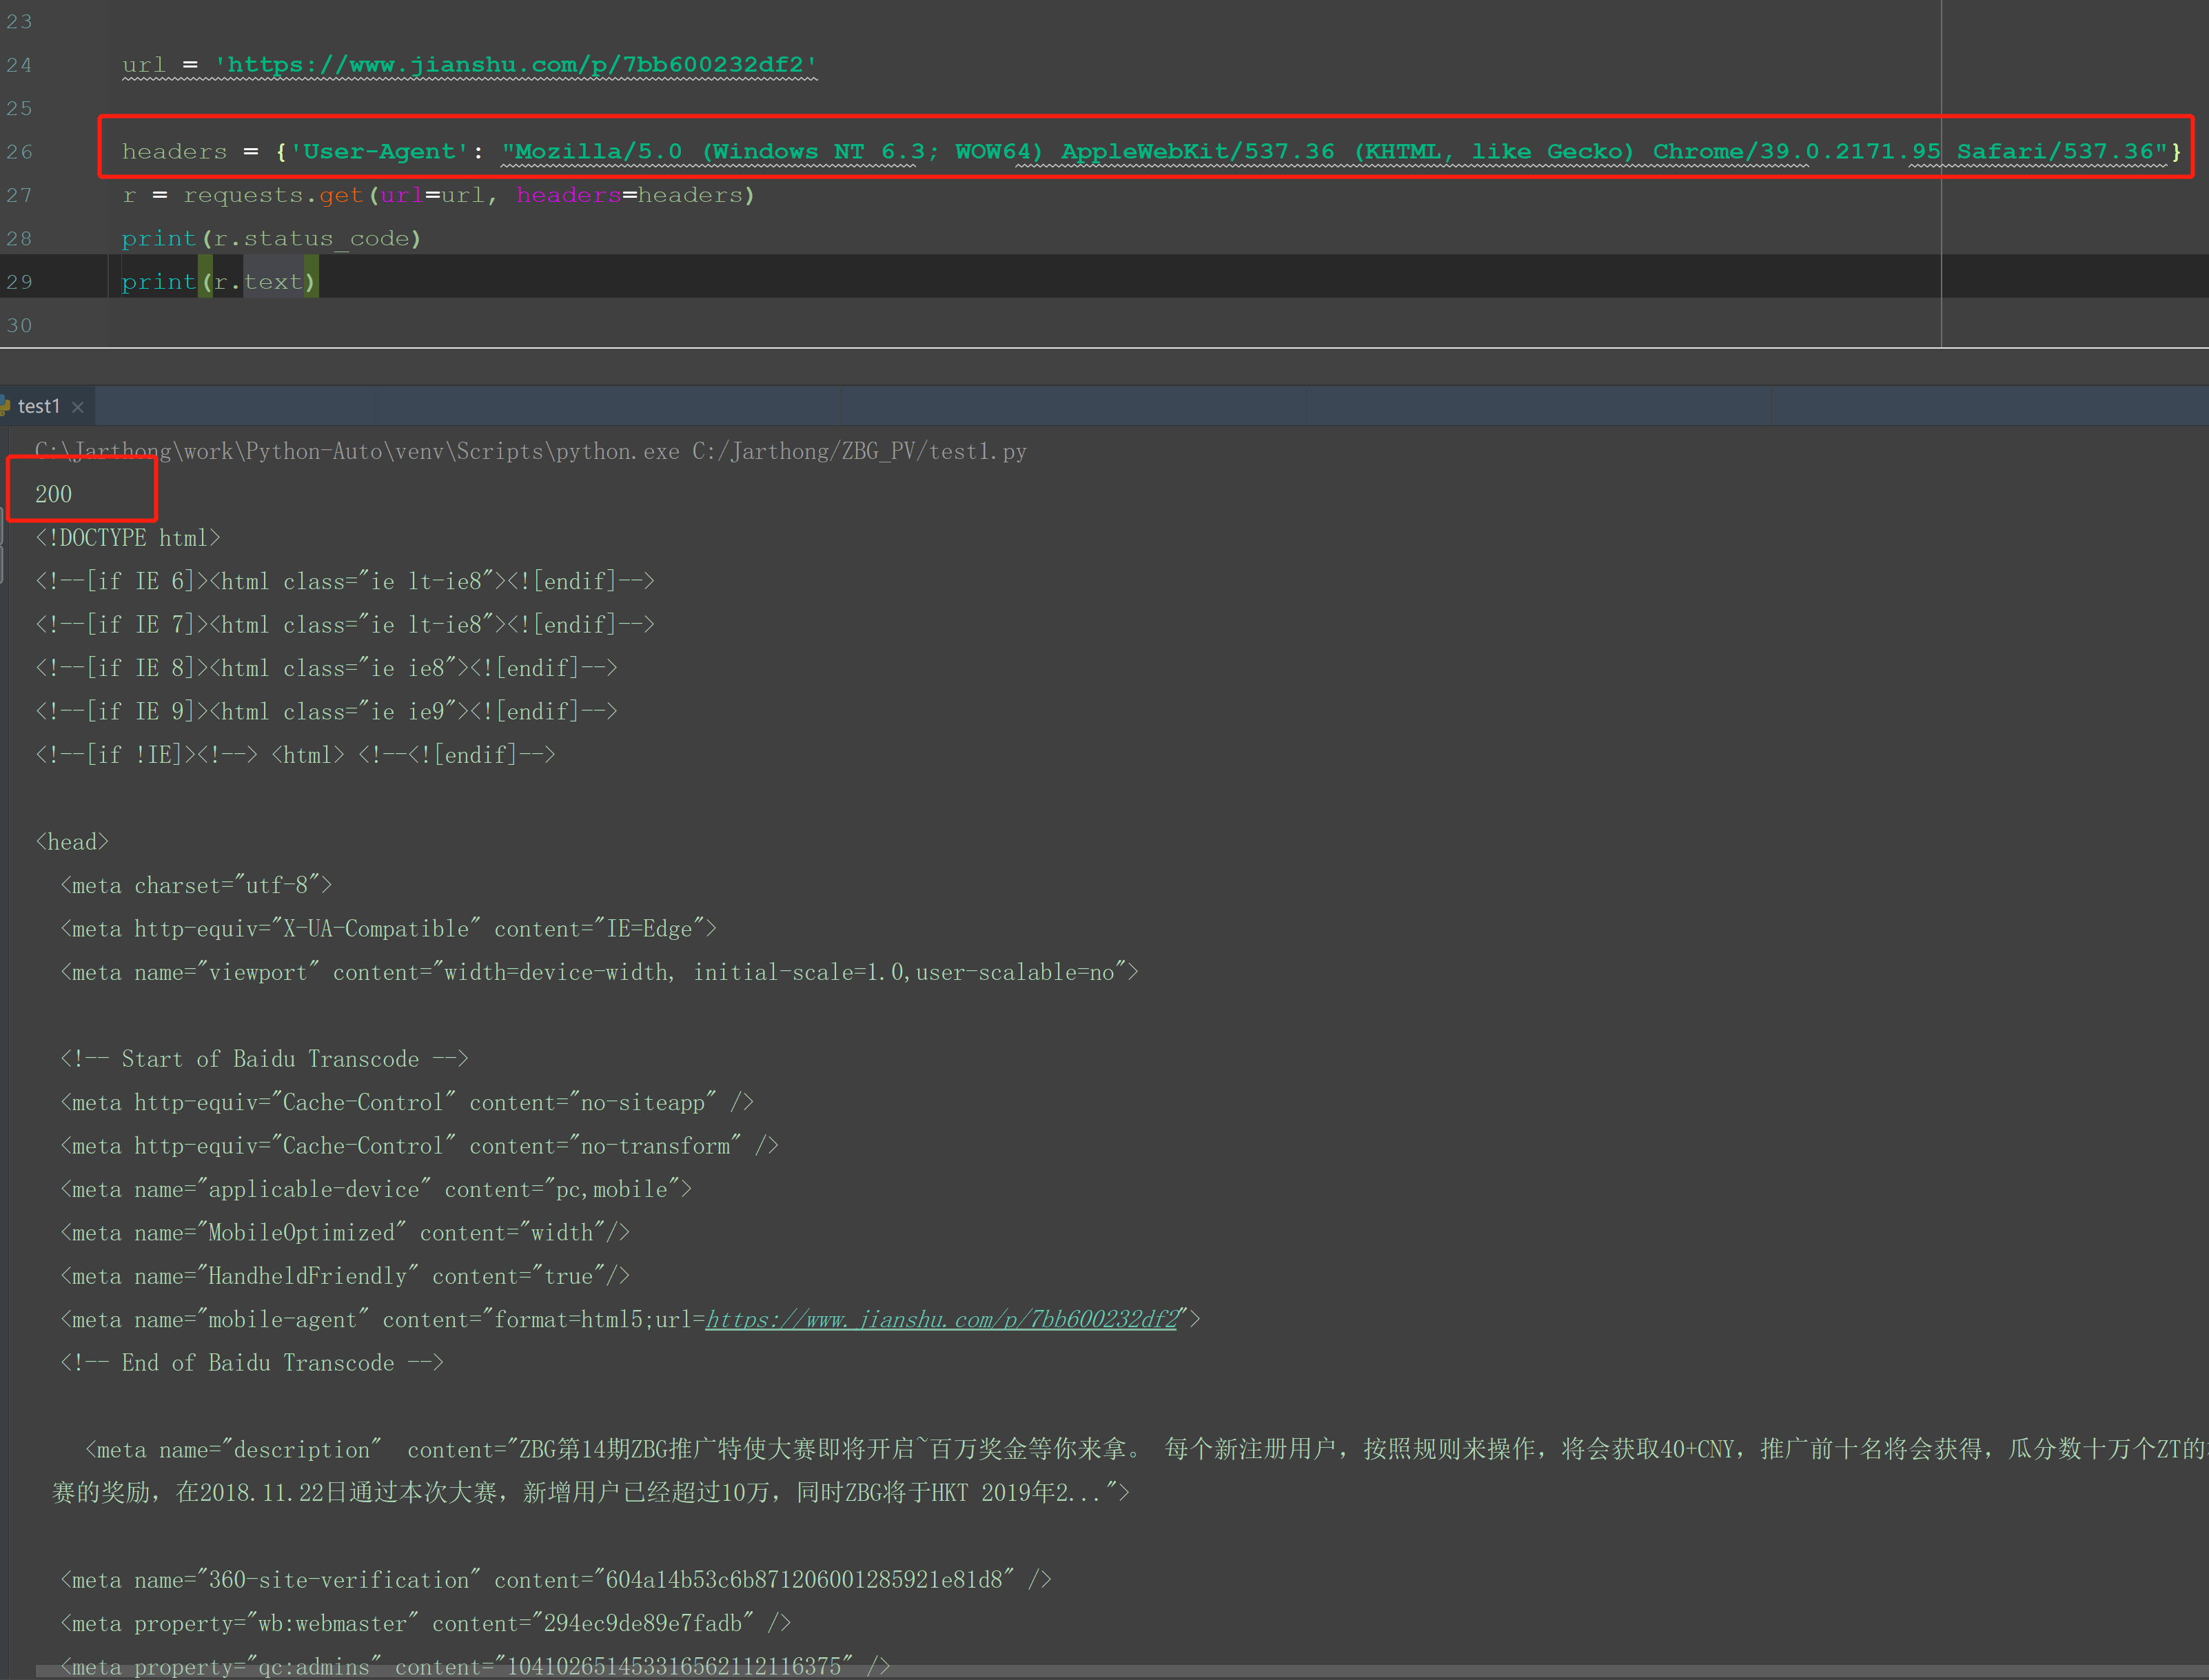Click the 200 status code output

(x=54, y=494)
